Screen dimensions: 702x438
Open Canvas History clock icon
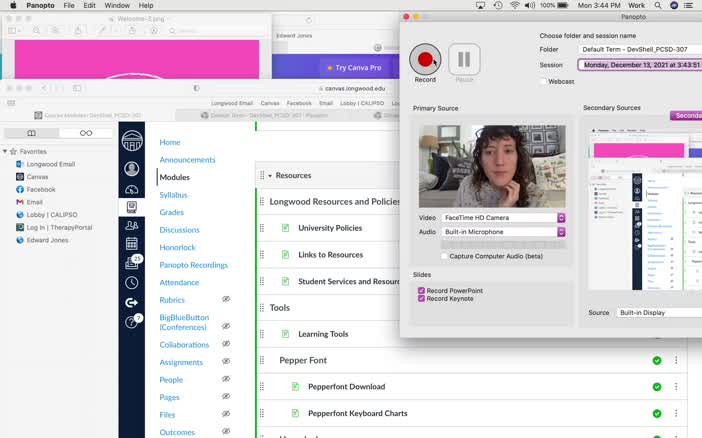[x=131, y=283]
